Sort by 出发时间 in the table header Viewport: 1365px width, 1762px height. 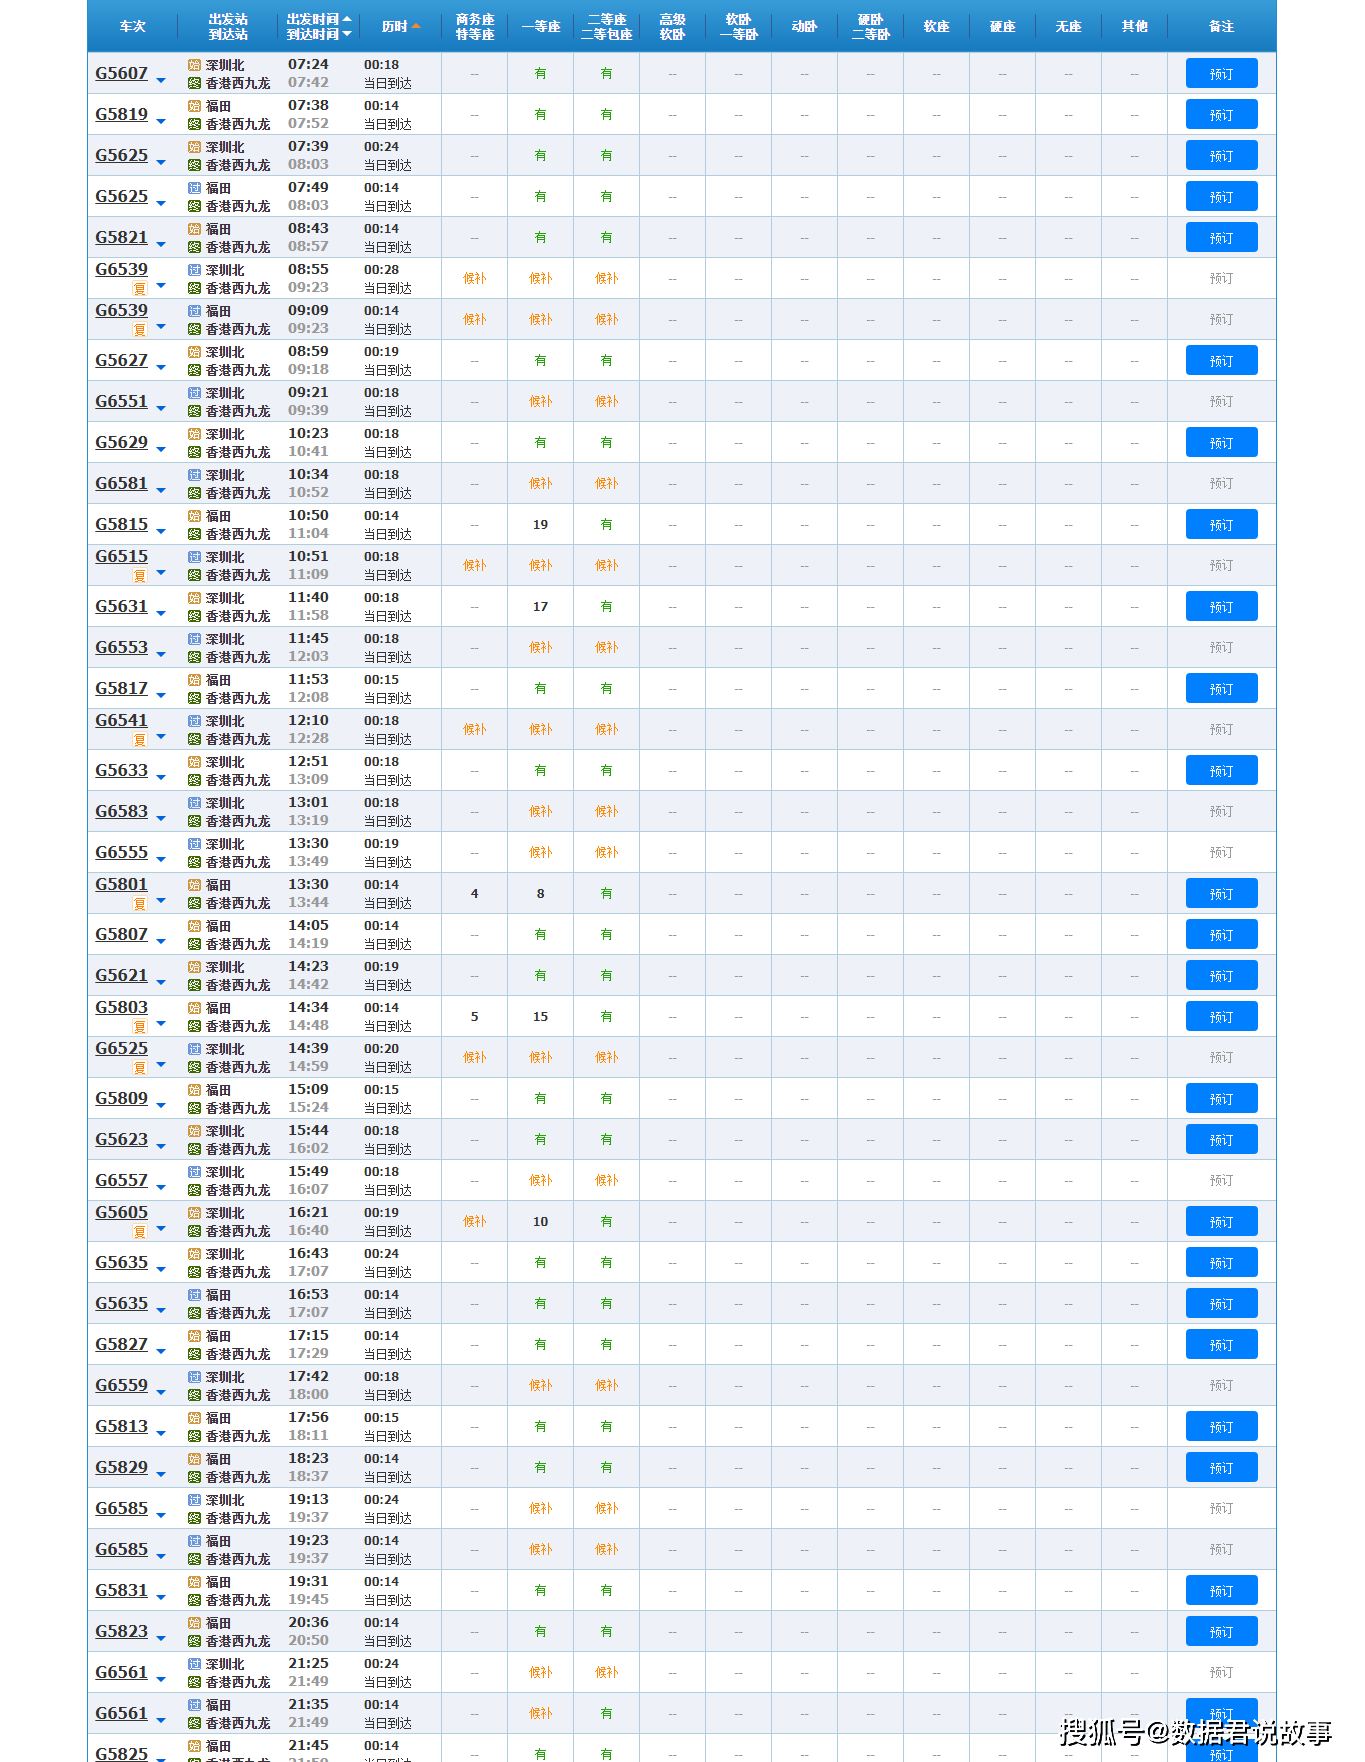point(319,19)
